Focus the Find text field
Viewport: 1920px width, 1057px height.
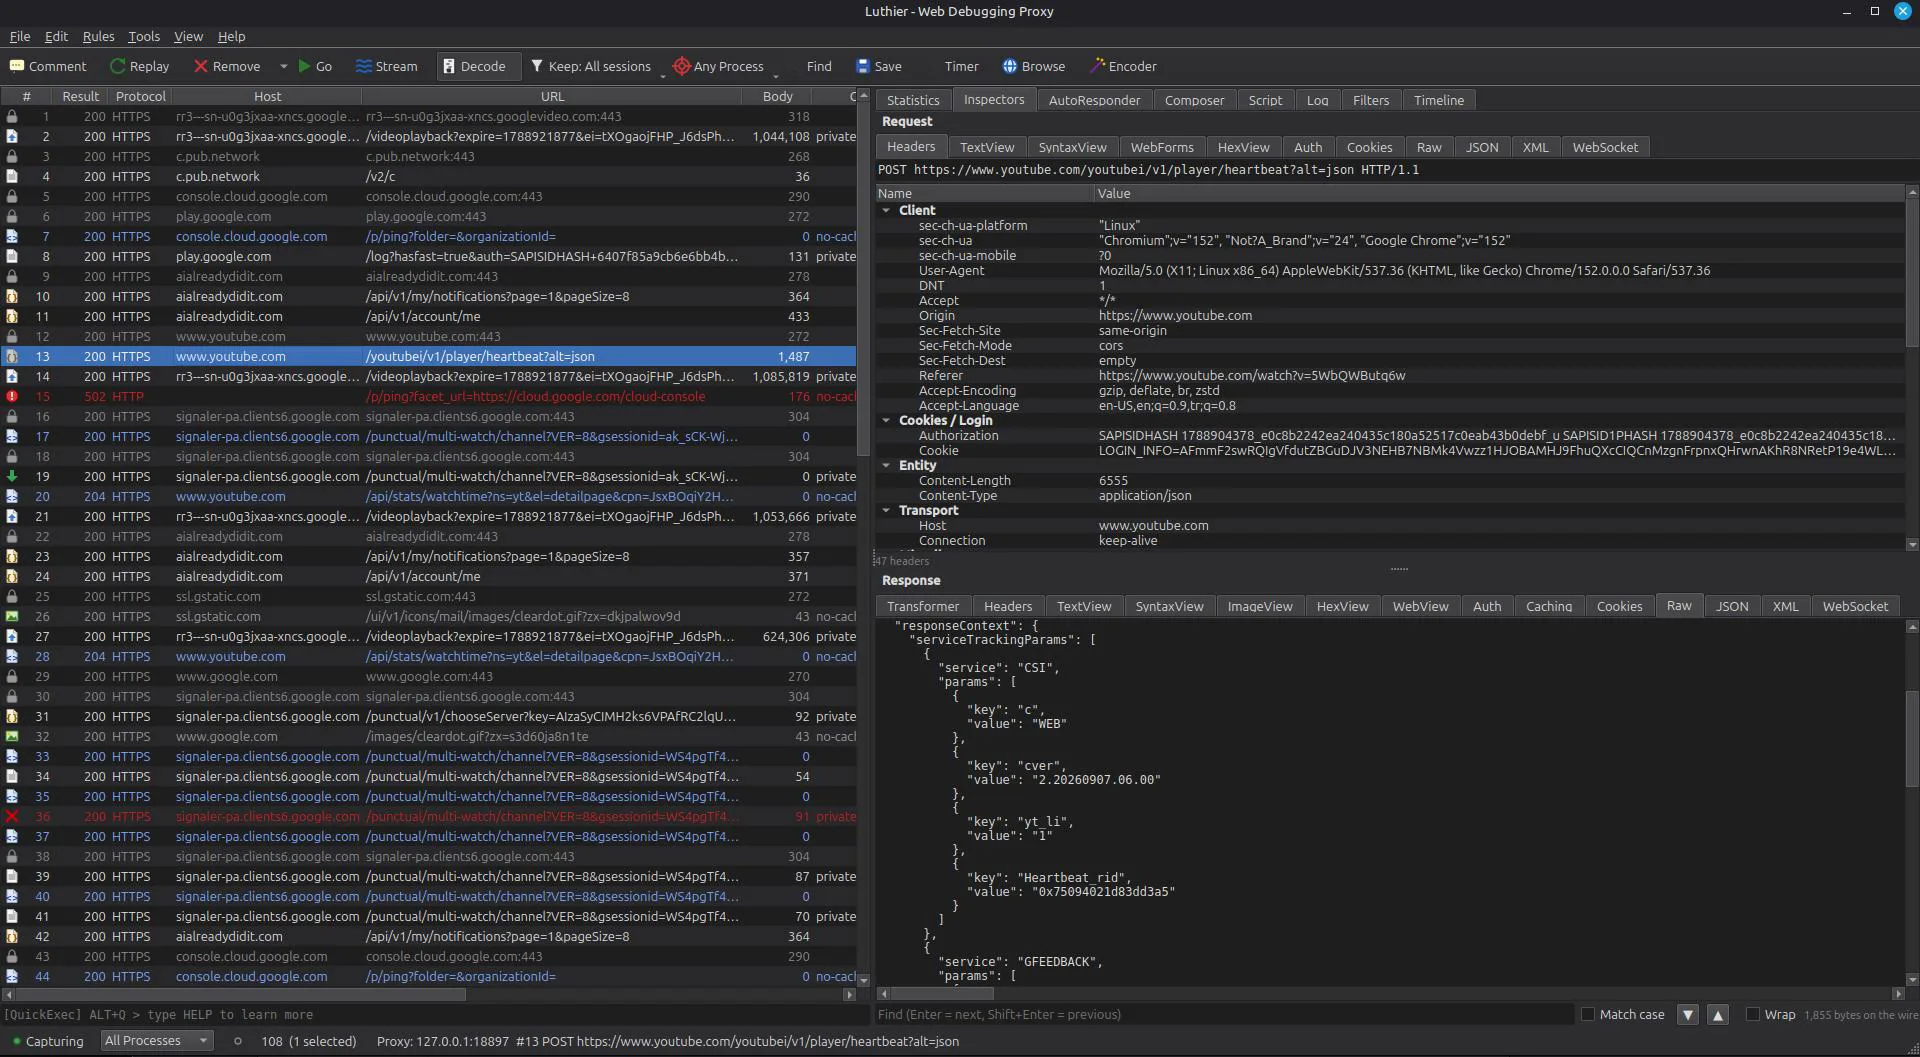(x=1224, y=1014)
